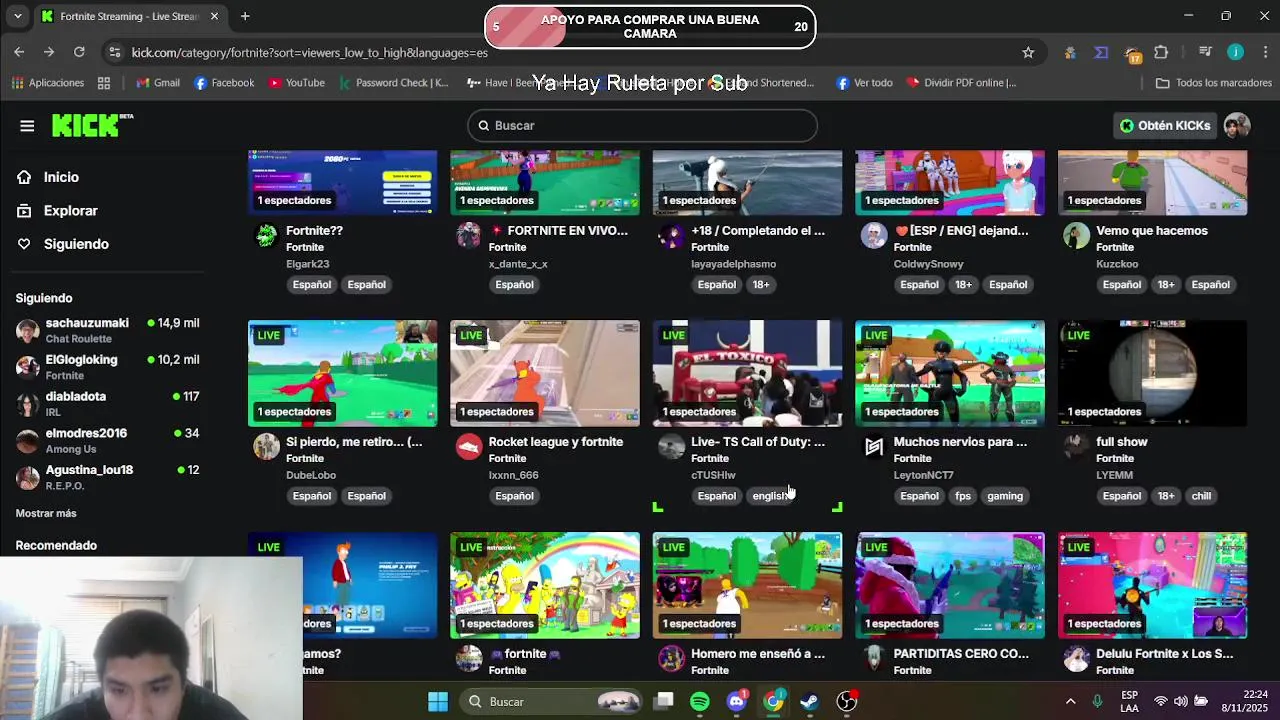
Task: Click the browser back arrow
Action: 19,52
